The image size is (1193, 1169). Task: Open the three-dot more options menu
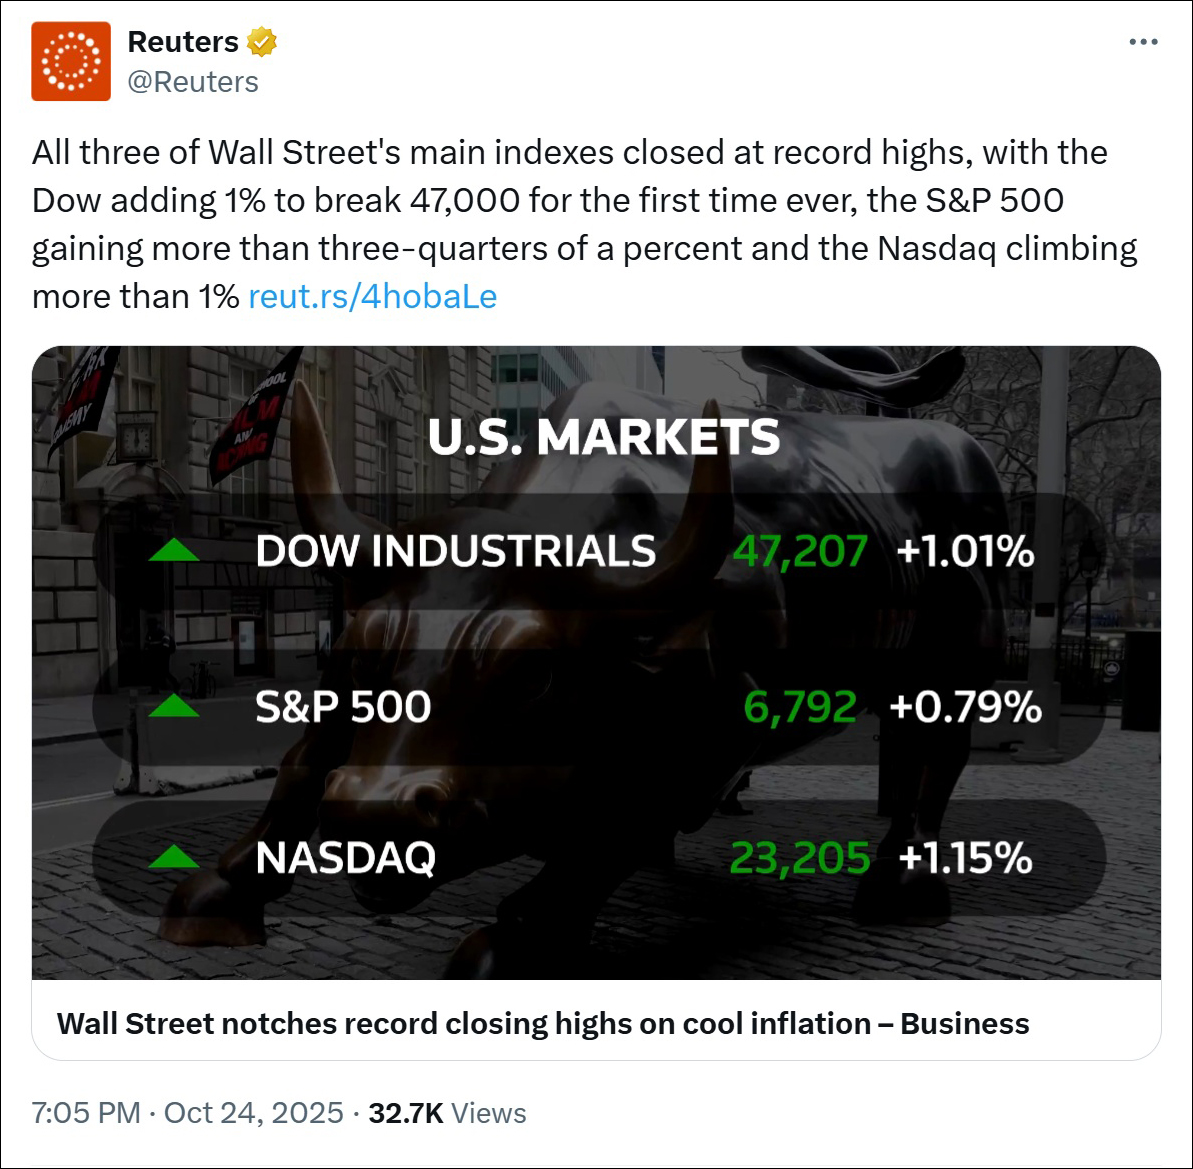[1143, 42]
